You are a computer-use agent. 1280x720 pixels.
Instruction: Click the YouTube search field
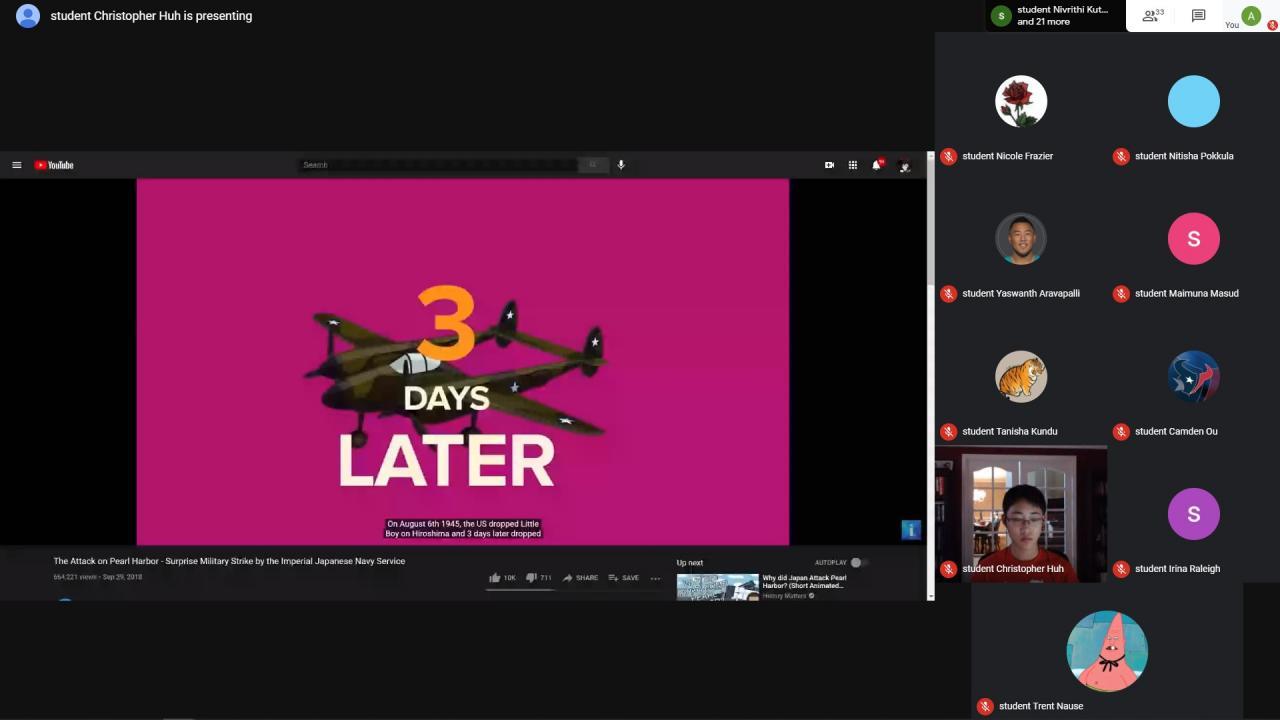click(439, 165)
